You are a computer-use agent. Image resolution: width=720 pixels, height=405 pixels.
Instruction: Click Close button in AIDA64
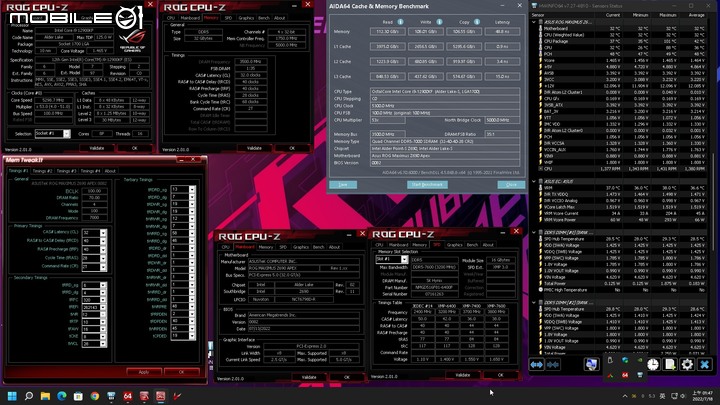click(511, 185)
